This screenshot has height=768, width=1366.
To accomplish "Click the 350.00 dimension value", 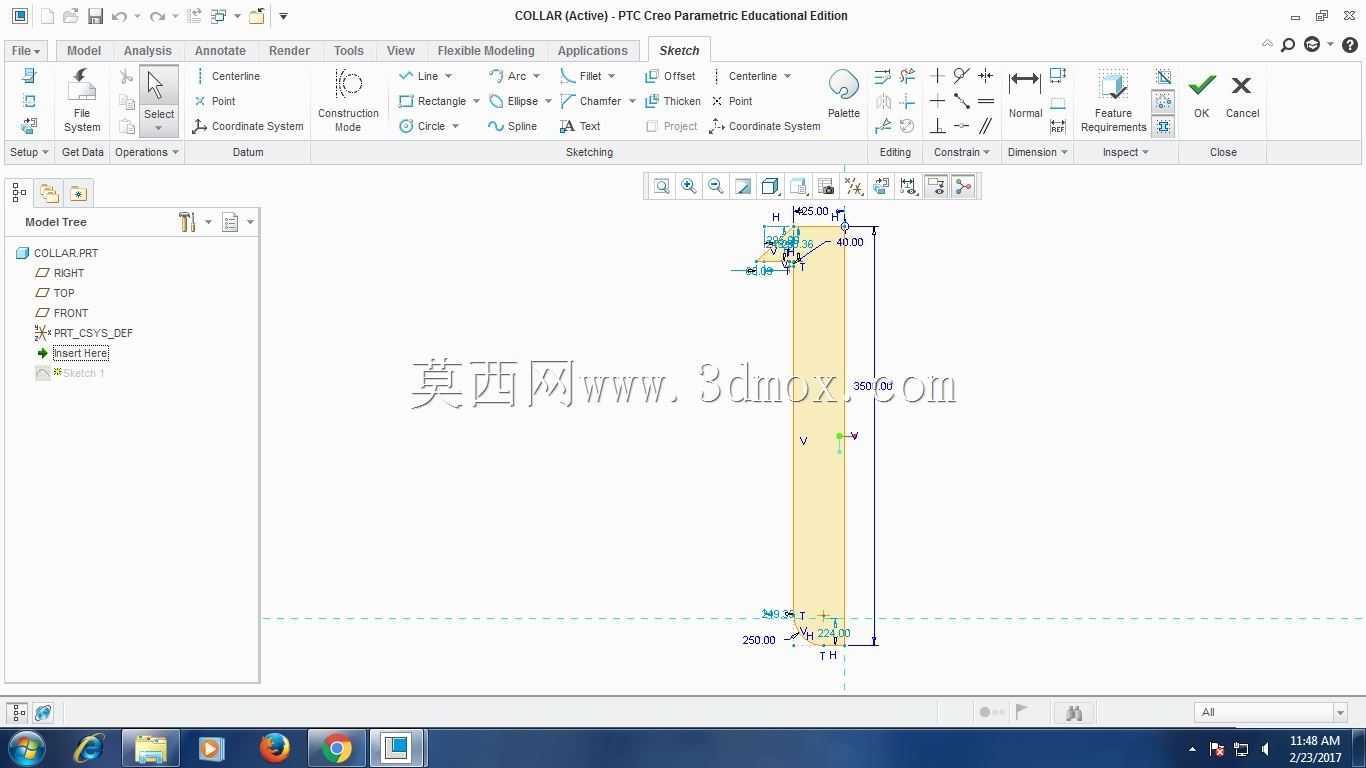I will pos(871,386).
